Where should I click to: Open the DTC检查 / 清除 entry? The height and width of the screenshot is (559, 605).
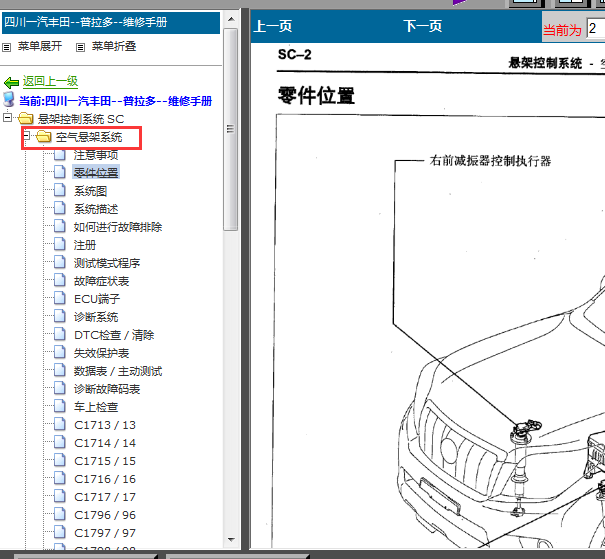pos(114,335)
